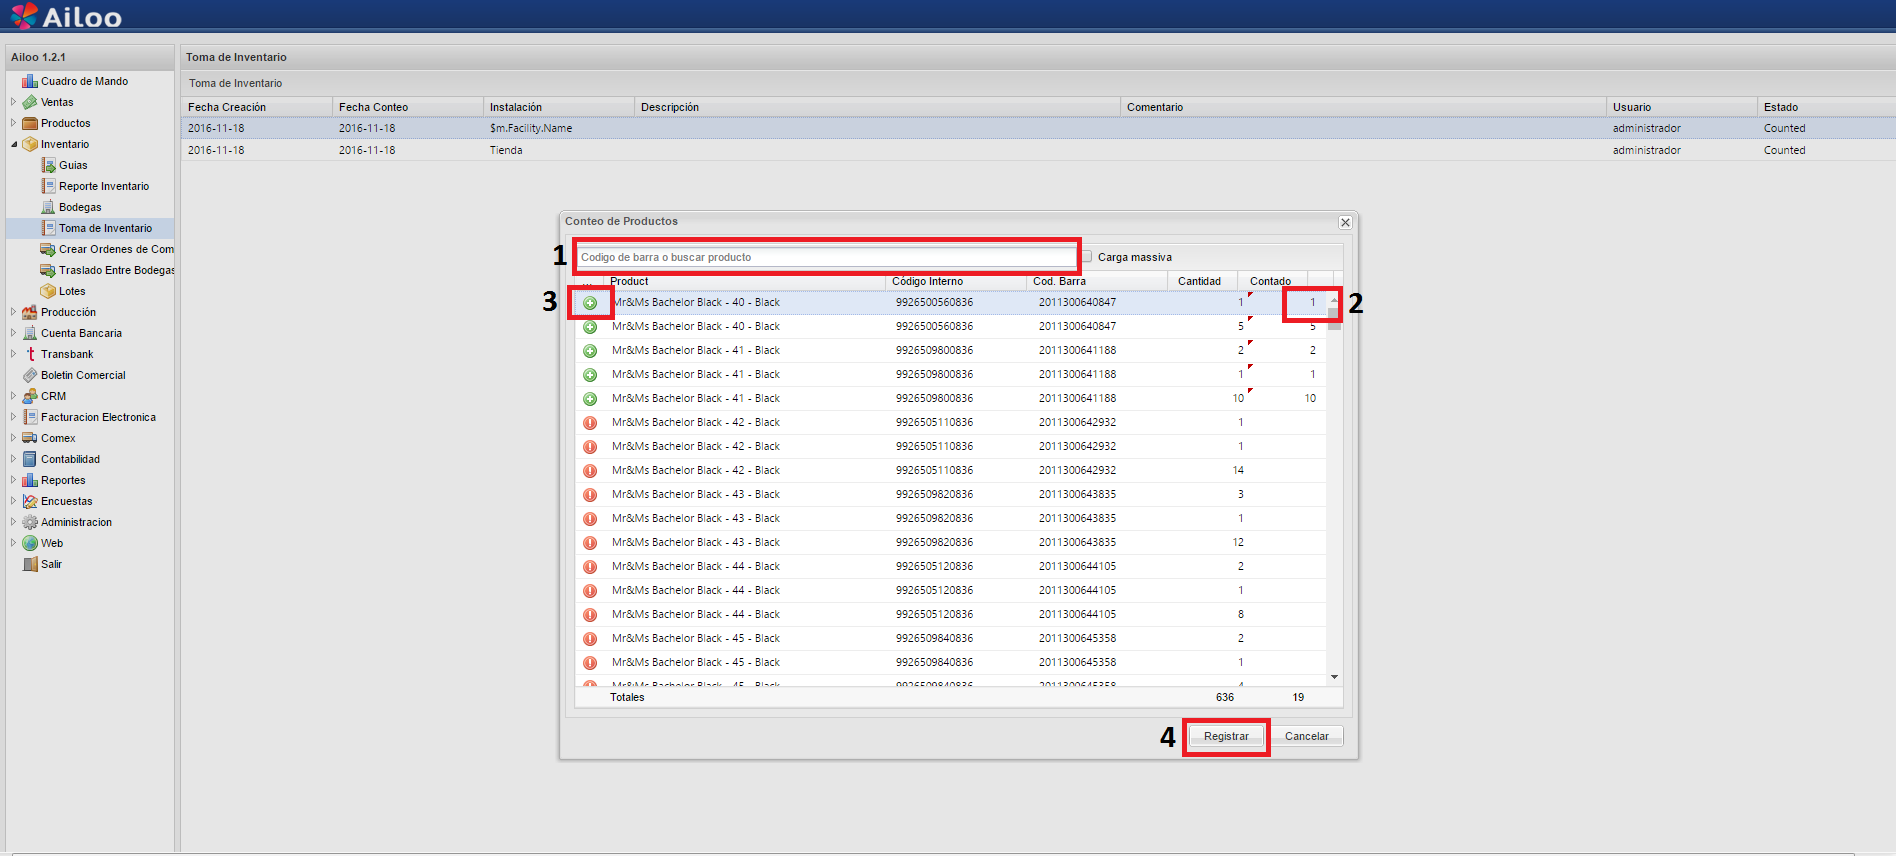
Task: Click the Salir door icon
Action: [30, 564]
